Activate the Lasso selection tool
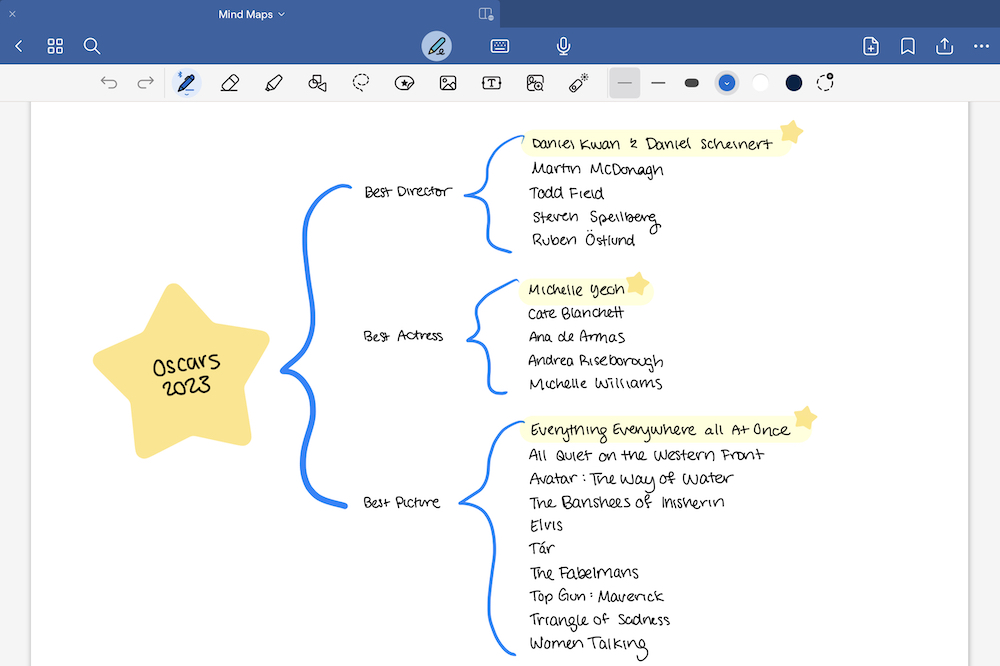The height and width of the screenshot is (666, 1000). click(x=361, y=83)
